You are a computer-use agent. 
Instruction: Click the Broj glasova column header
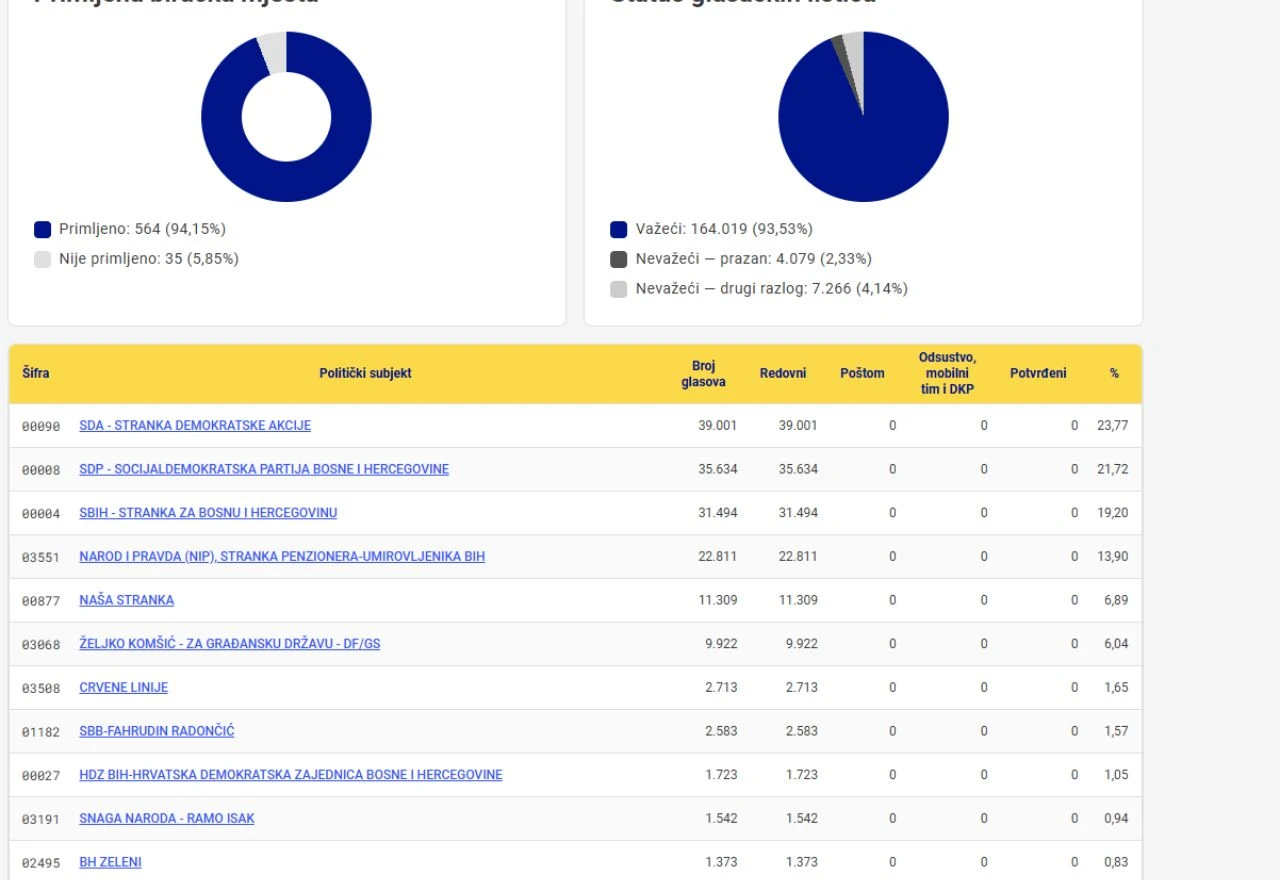point(704,374)
